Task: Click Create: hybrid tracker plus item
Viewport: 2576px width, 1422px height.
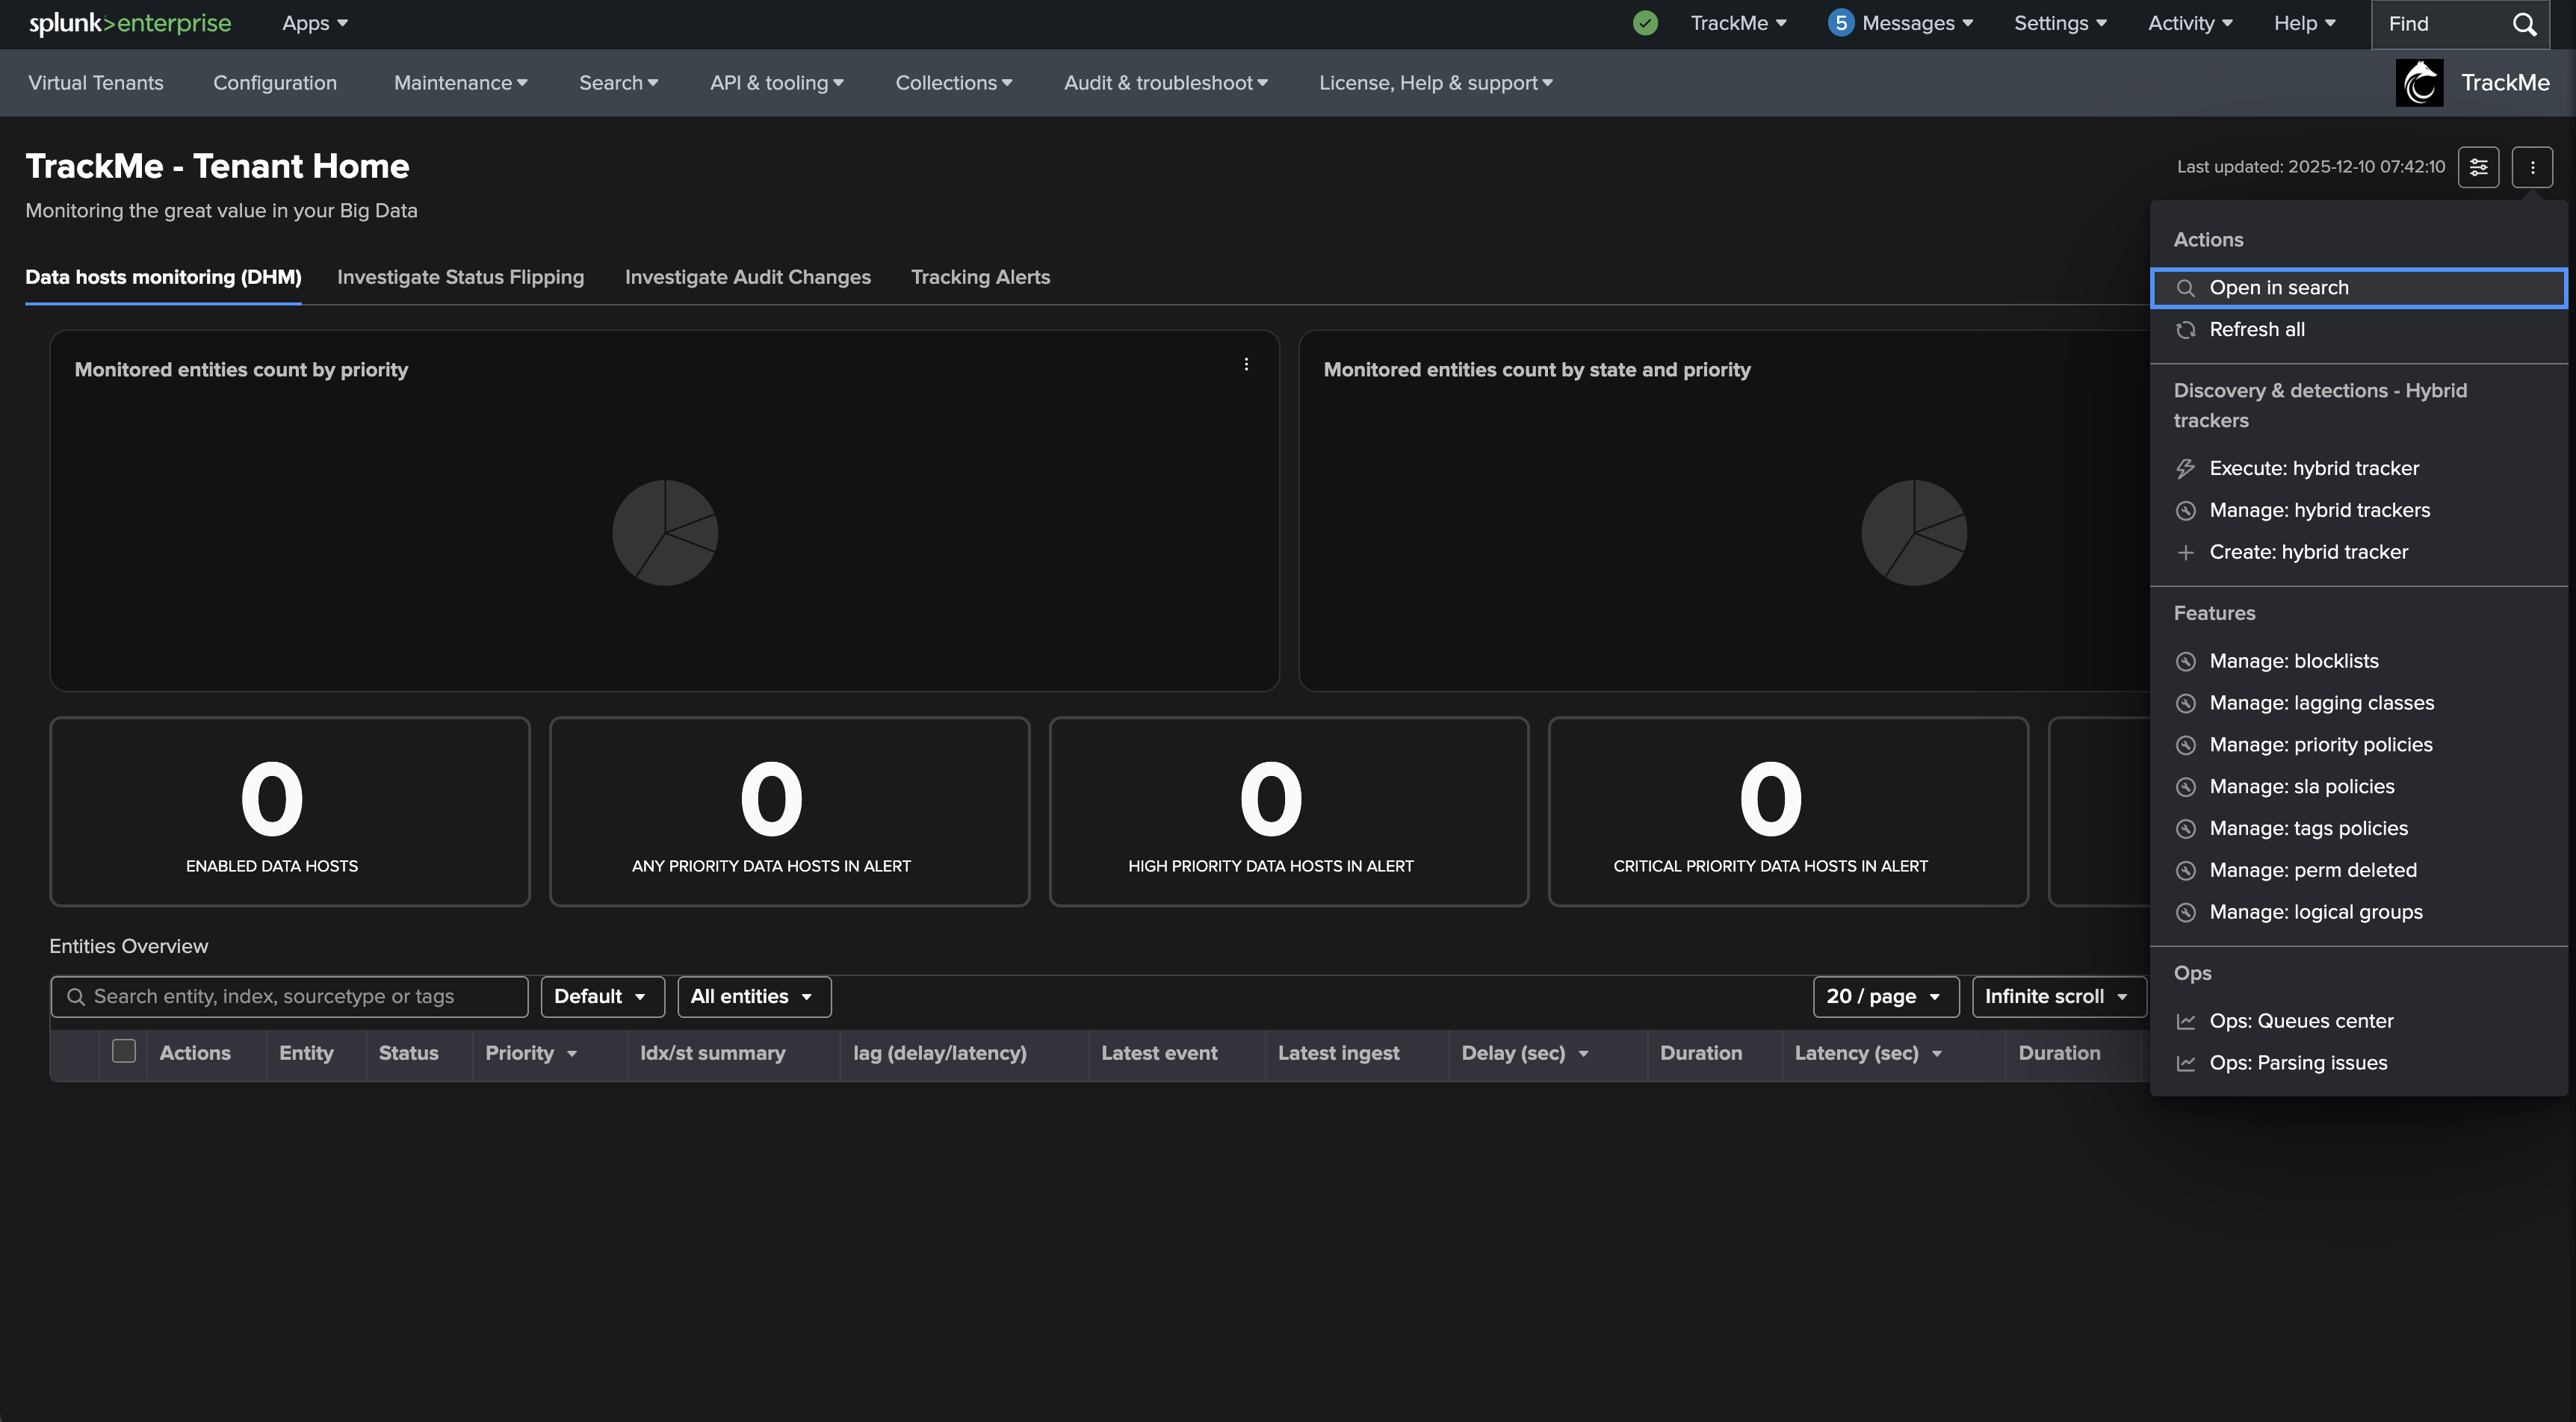Action: pos(2307,553)
